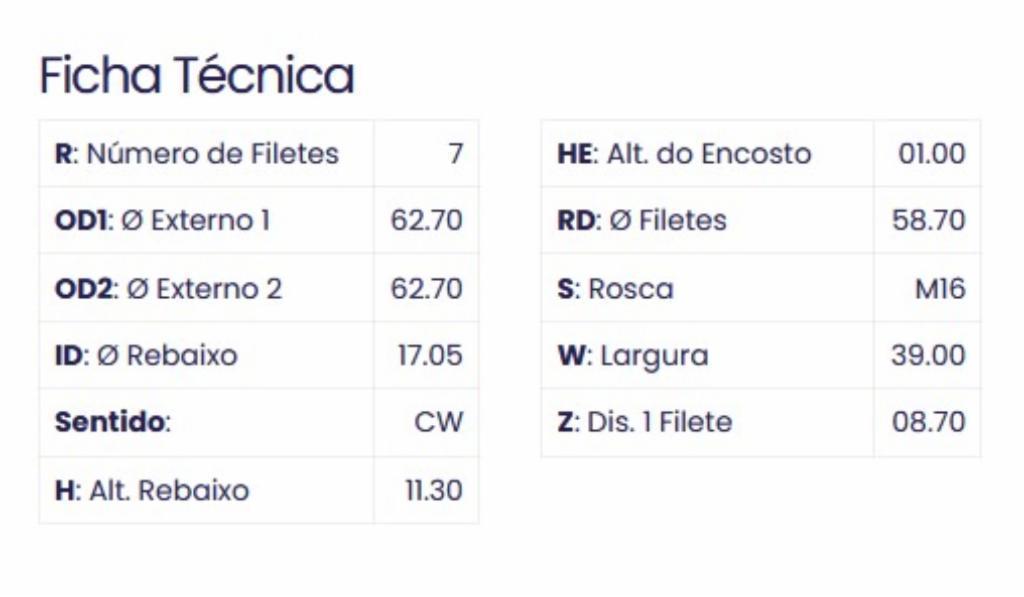
Task: Click the OD1 value 62.70
Action: [426, 221]
